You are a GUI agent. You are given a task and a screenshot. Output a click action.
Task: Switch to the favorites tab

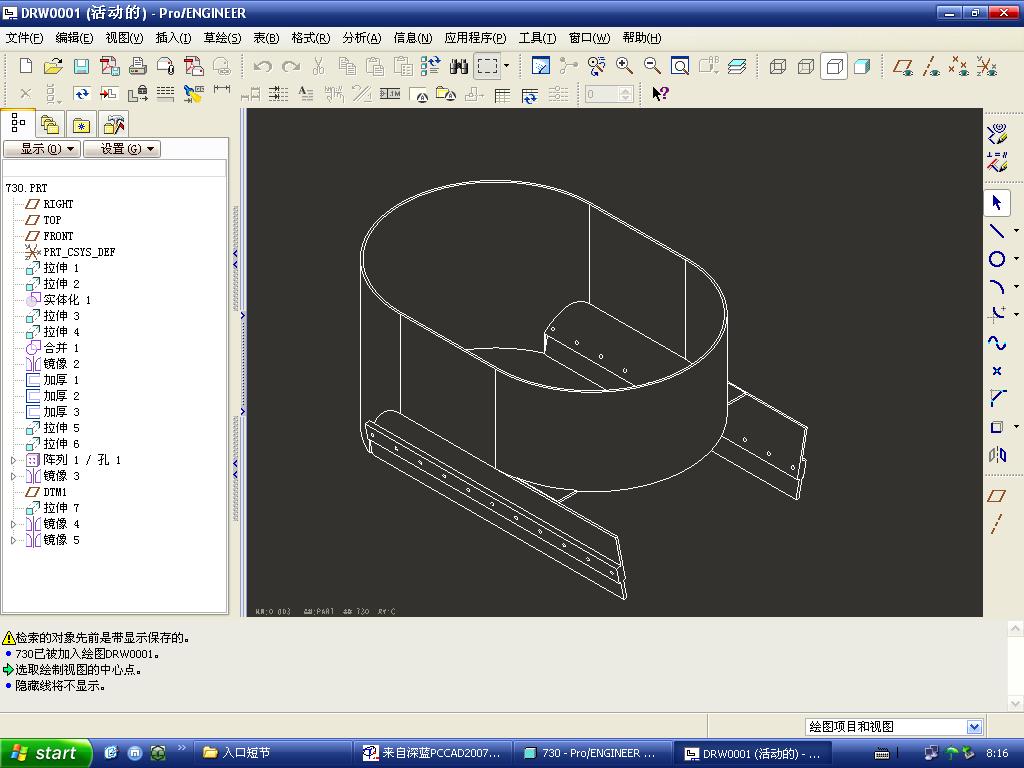(x=81, y=124)
